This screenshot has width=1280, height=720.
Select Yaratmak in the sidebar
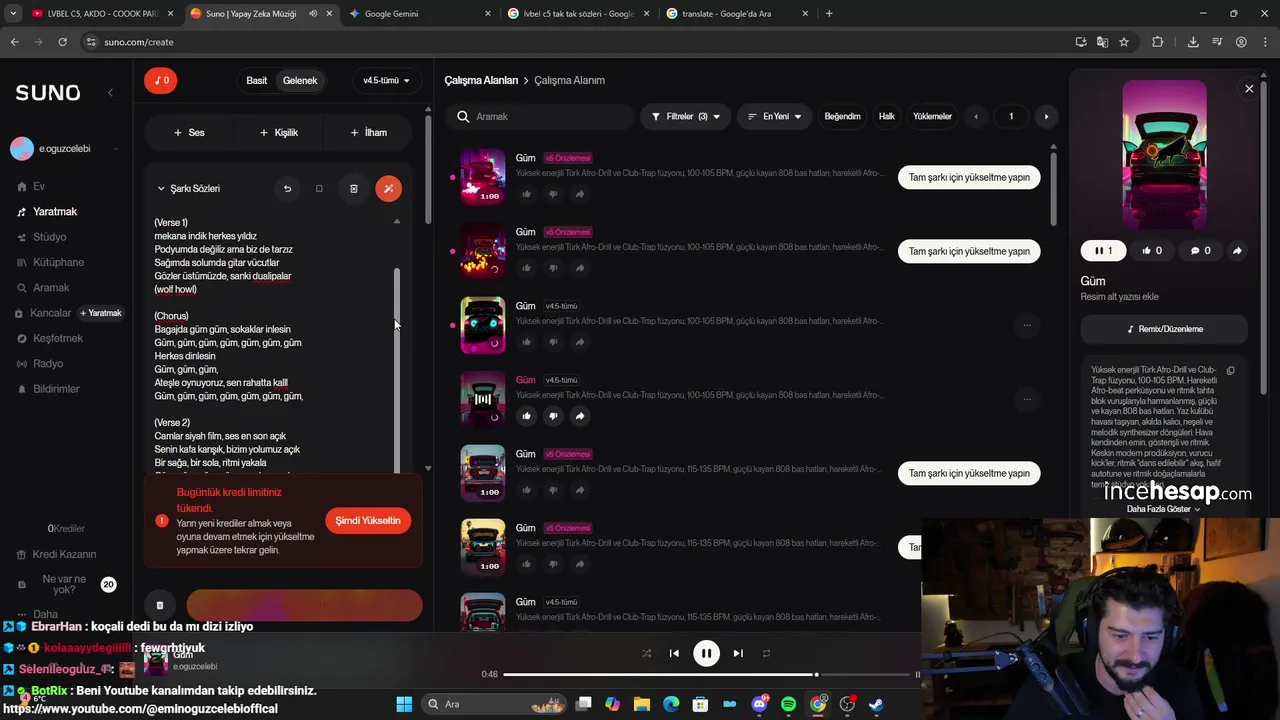(x=47, y=212)
